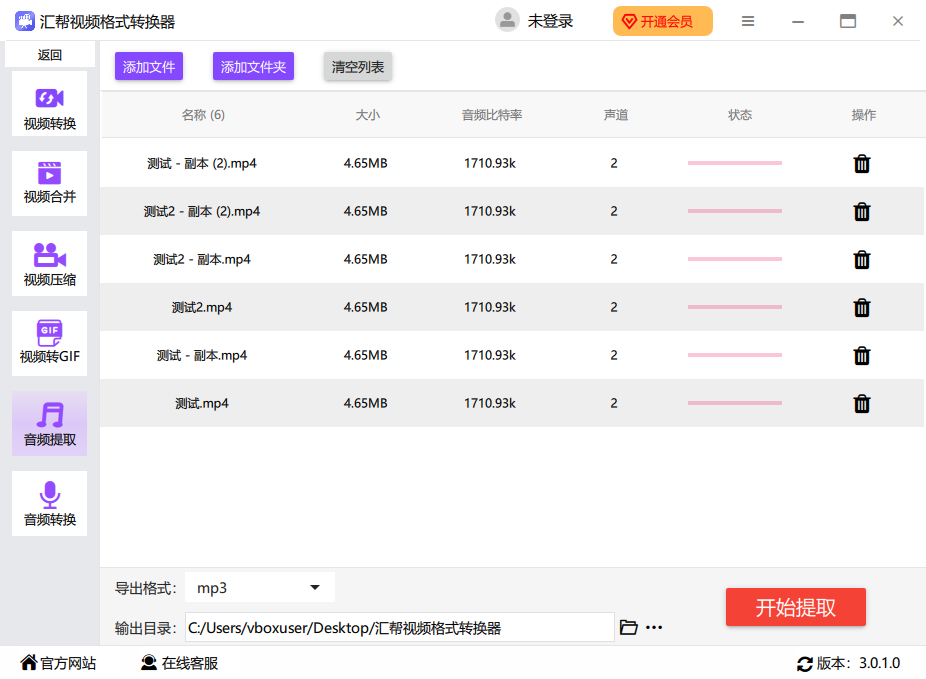Screen dimensions: 926x679
Task: Click 添加文件 to add files
Action: click(x=148, y=65)
